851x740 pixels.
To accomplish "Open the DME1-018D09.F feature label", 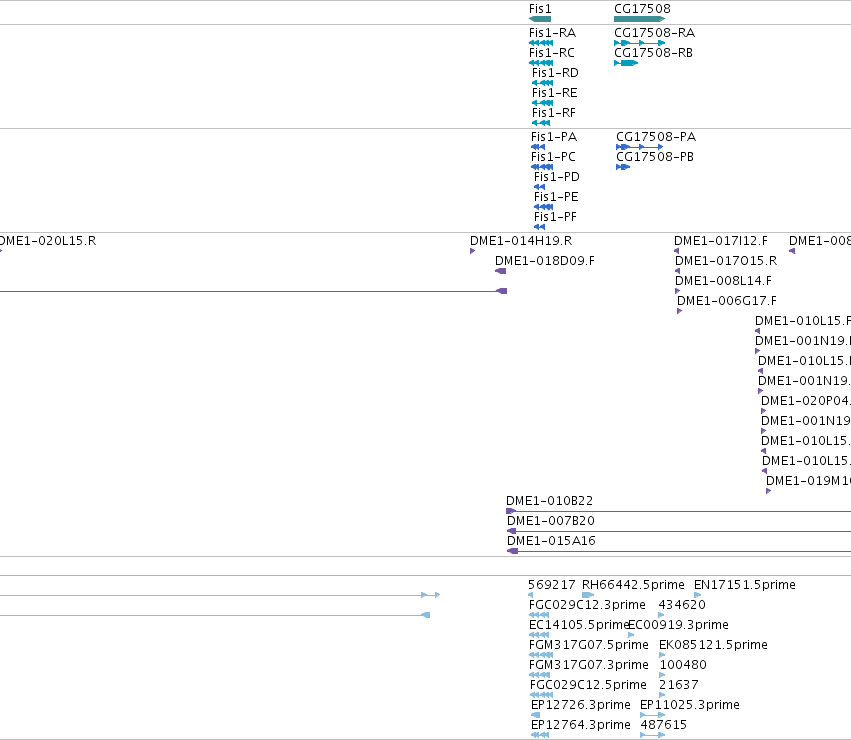I will (x=545, y=261).
